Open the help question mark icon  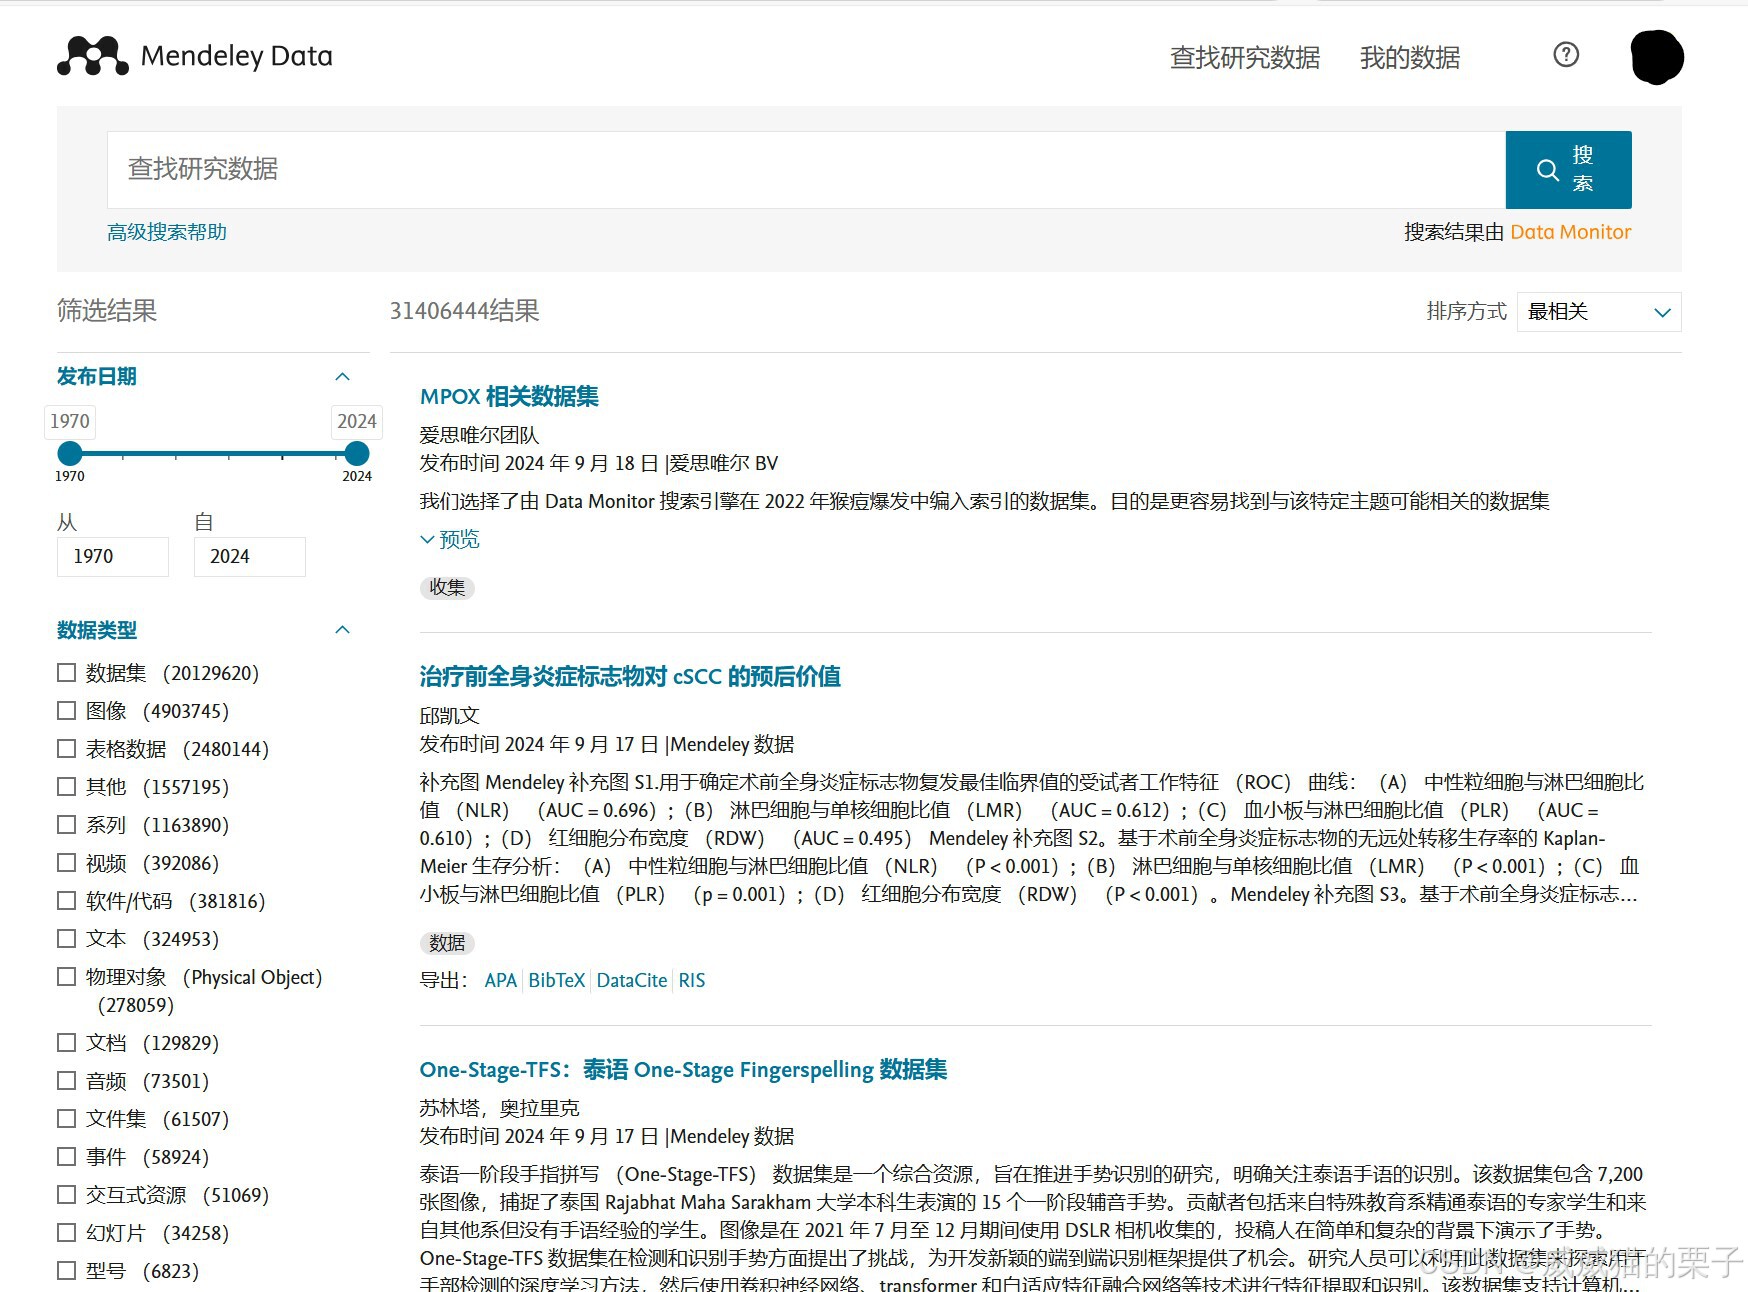pyautogui.click(x=1566, y=55)
